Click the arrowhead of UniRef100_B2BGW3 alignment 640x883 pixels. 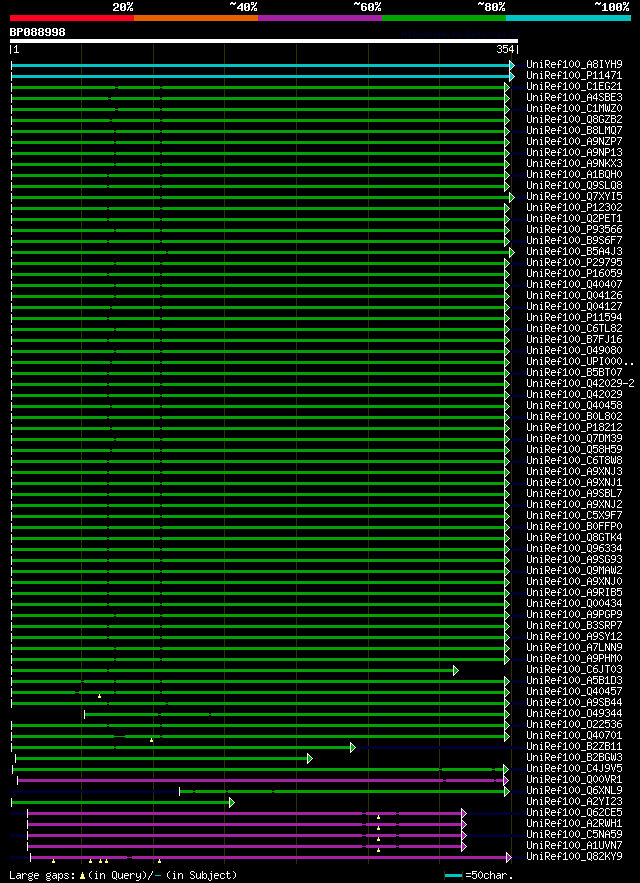coord(309,759)
